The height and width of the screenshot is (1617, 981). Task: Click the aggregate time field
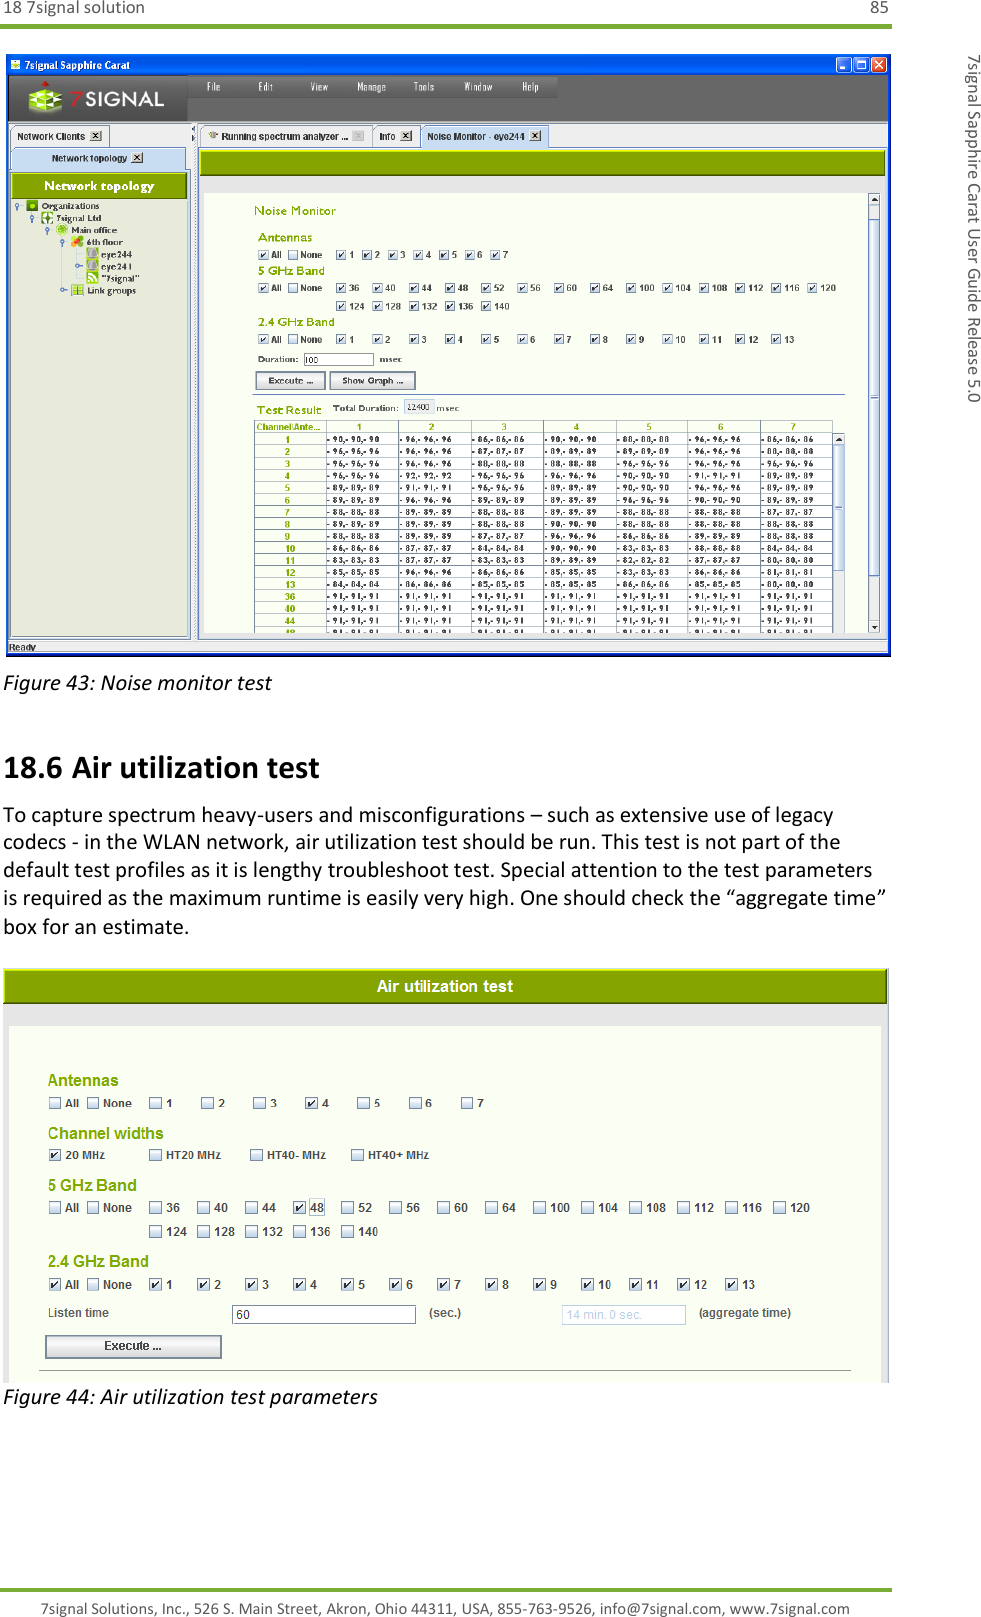tap(624, 1315)
